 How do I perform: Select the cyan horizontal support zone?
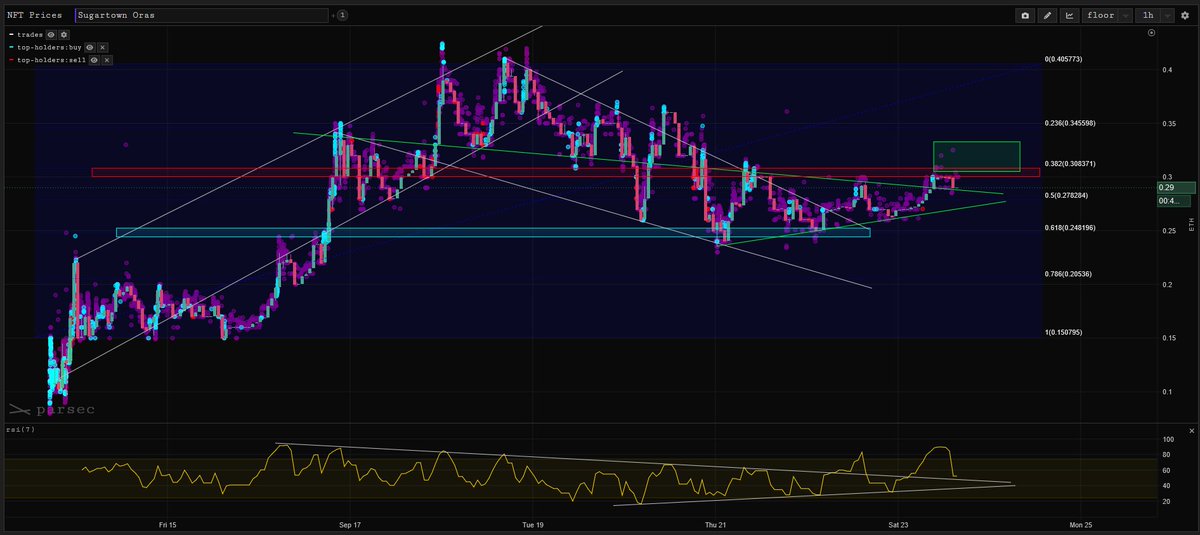[x=493, y=233]
